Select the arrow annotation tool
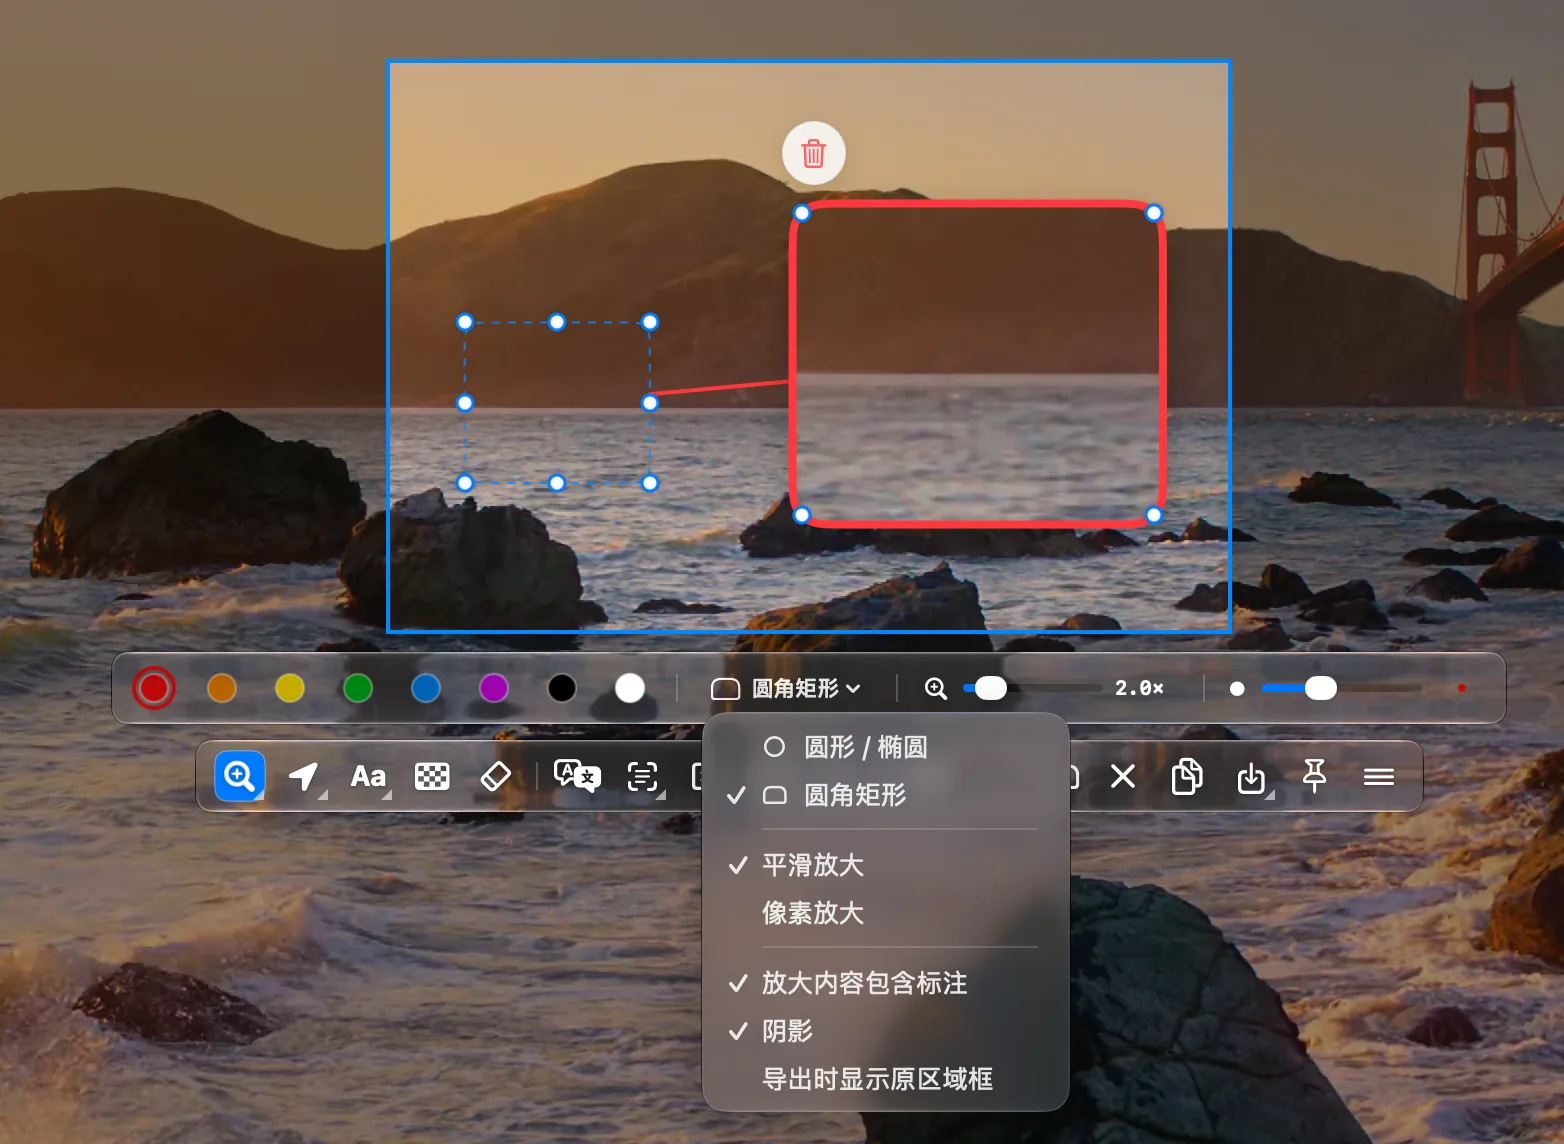Viewport: 1564px width, 1144px height. coord(303,776)
